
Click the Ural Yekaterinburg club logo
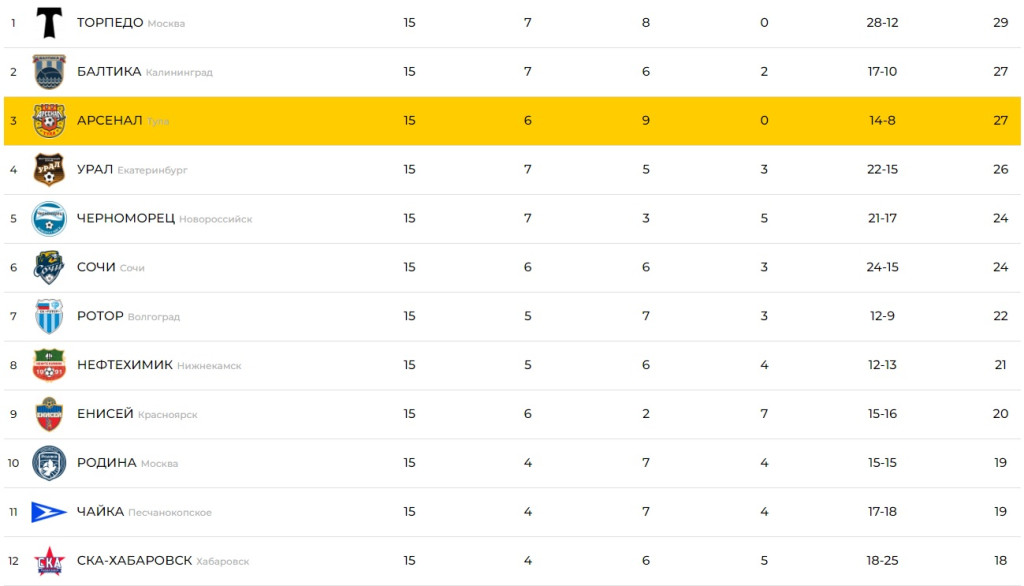tap(49, 169)
